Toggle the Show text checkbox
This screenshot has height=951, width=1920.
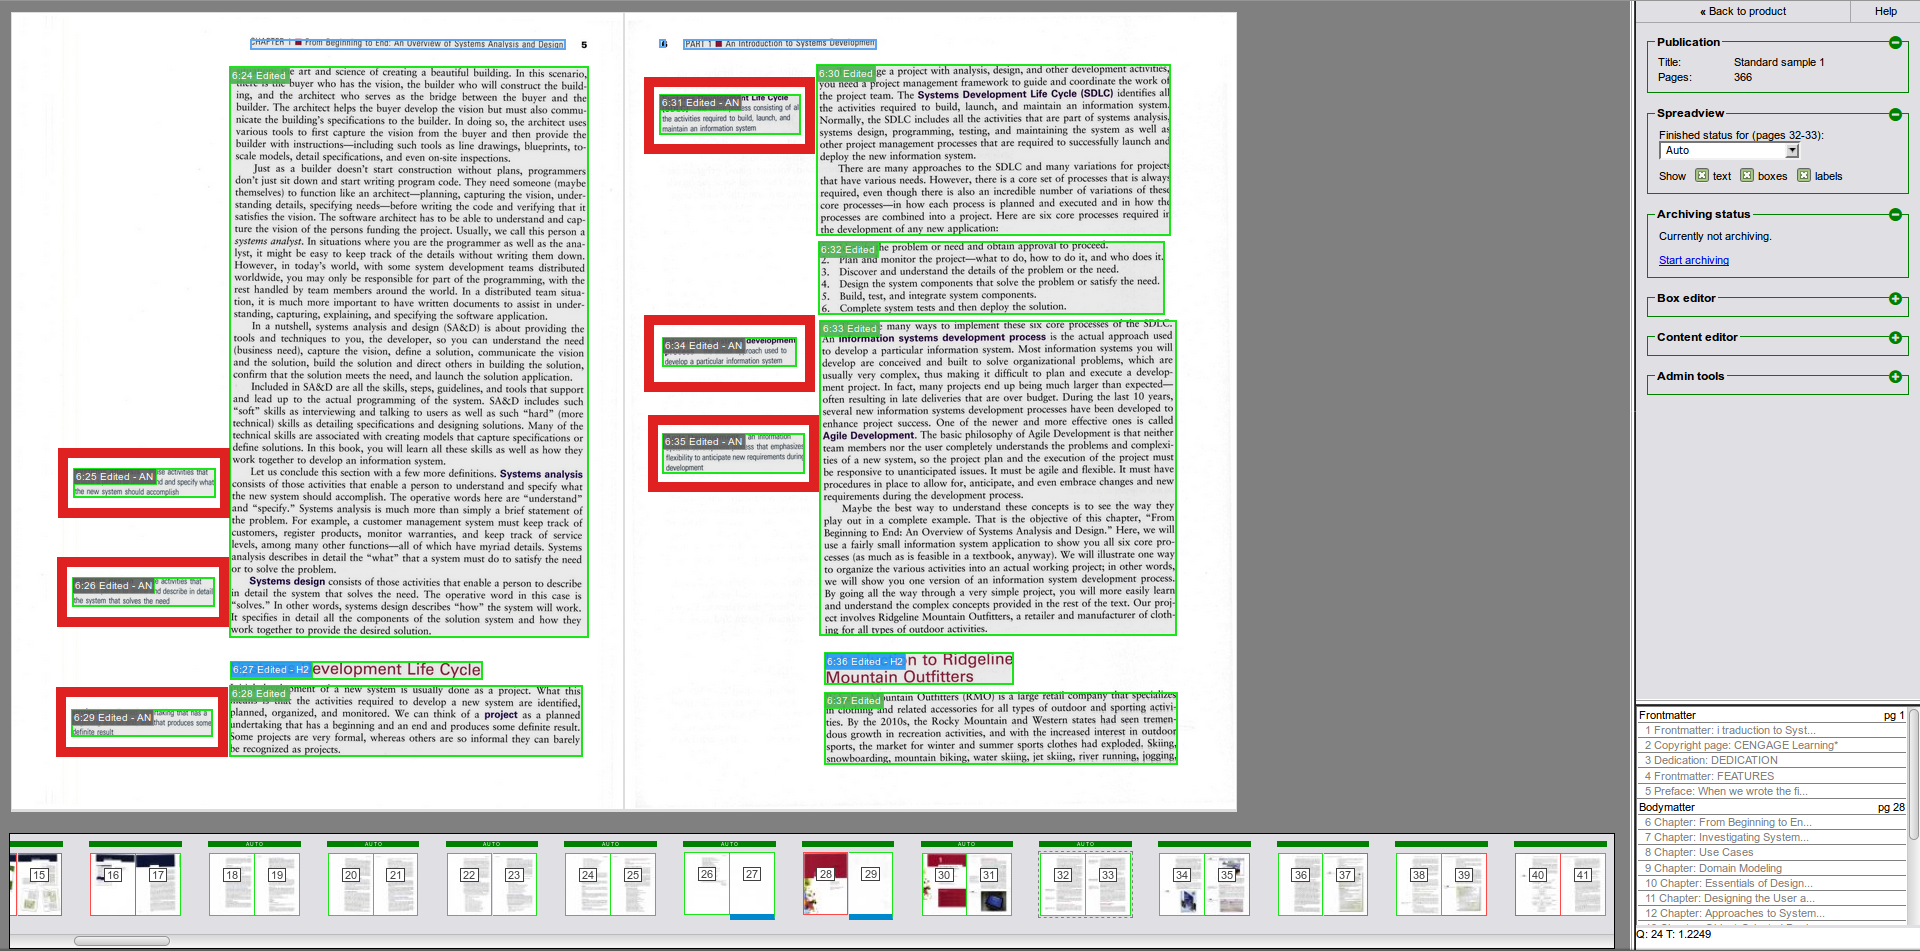pyautogui.click(x=1701, y=176)
